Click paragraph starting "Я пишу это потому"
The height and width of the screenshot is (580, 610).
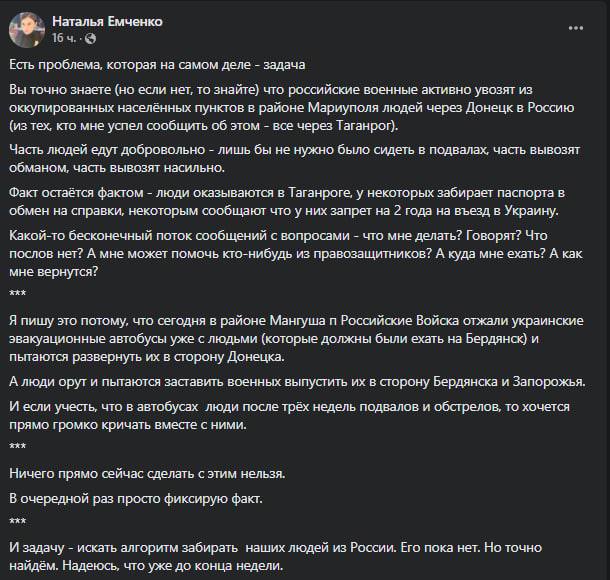(x=290, y=337)
